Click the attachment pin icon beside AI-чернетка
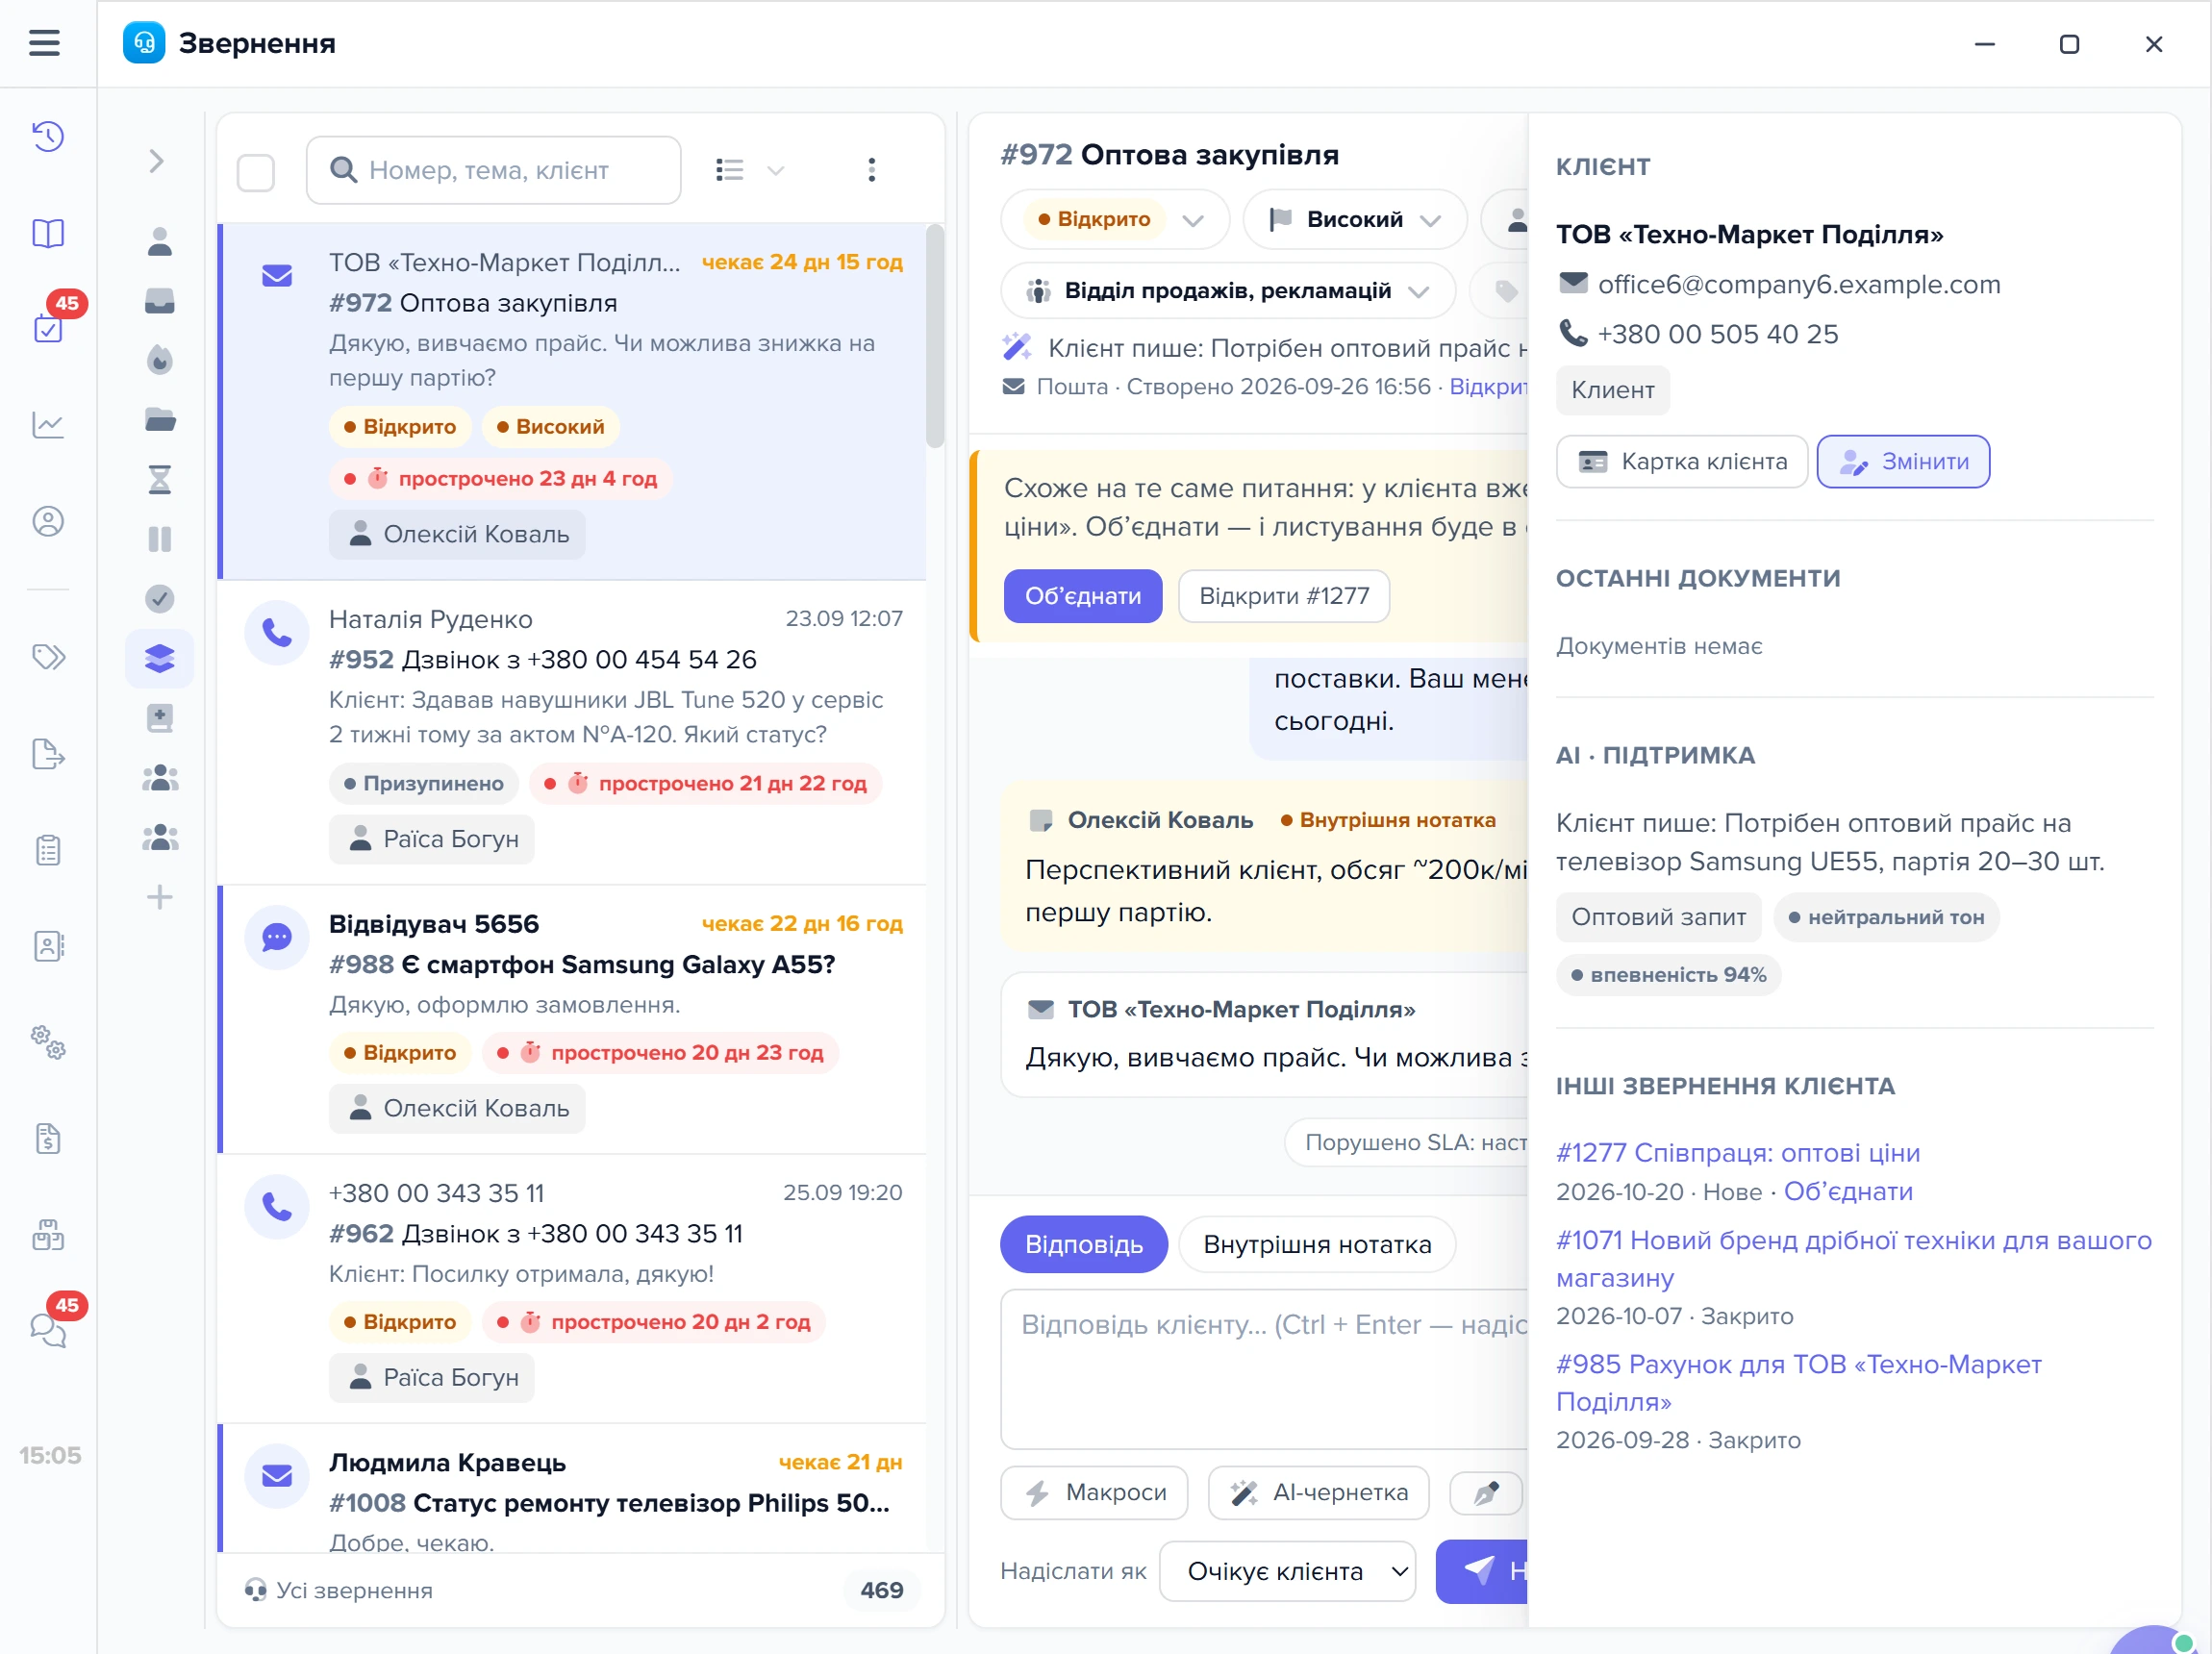 coord(1486,1493)
